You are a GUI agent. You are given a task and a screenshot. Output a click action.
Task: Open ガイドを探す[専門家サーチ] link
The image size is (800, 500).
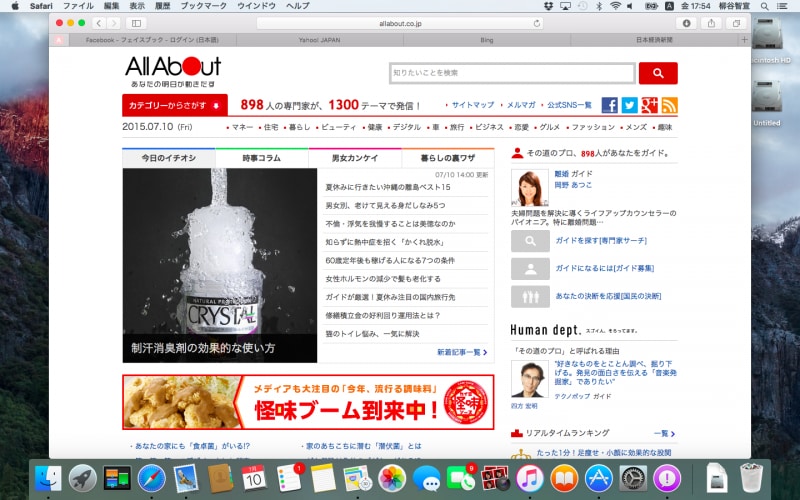click(601, 241)
